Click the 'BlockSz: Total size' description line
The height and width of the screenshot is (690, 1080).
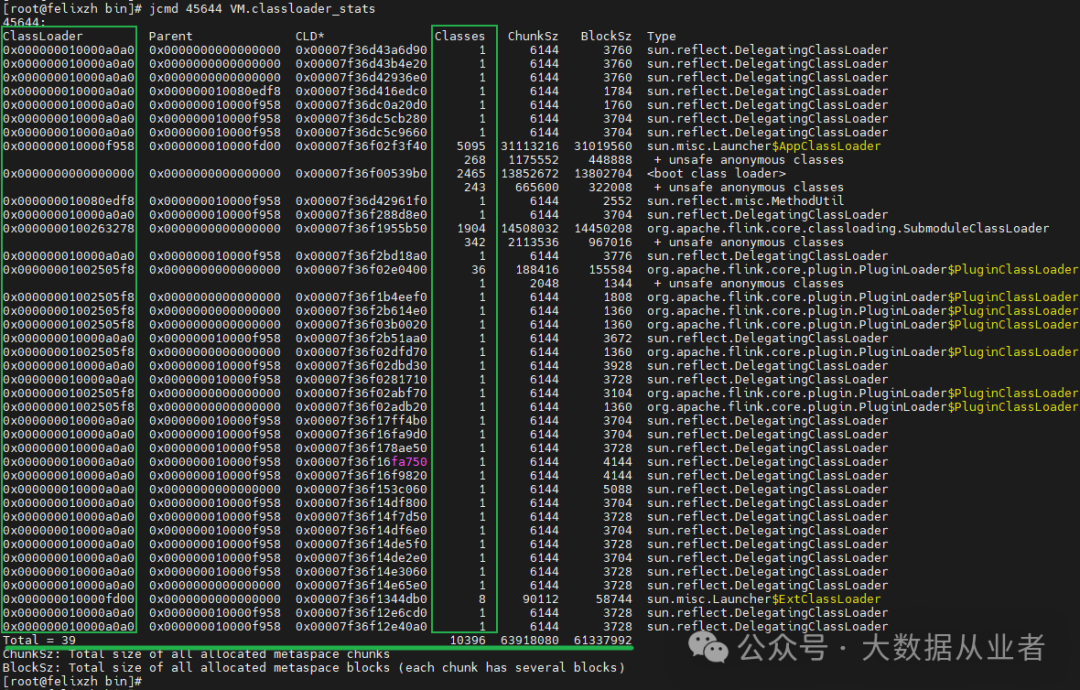coord(313,667)
